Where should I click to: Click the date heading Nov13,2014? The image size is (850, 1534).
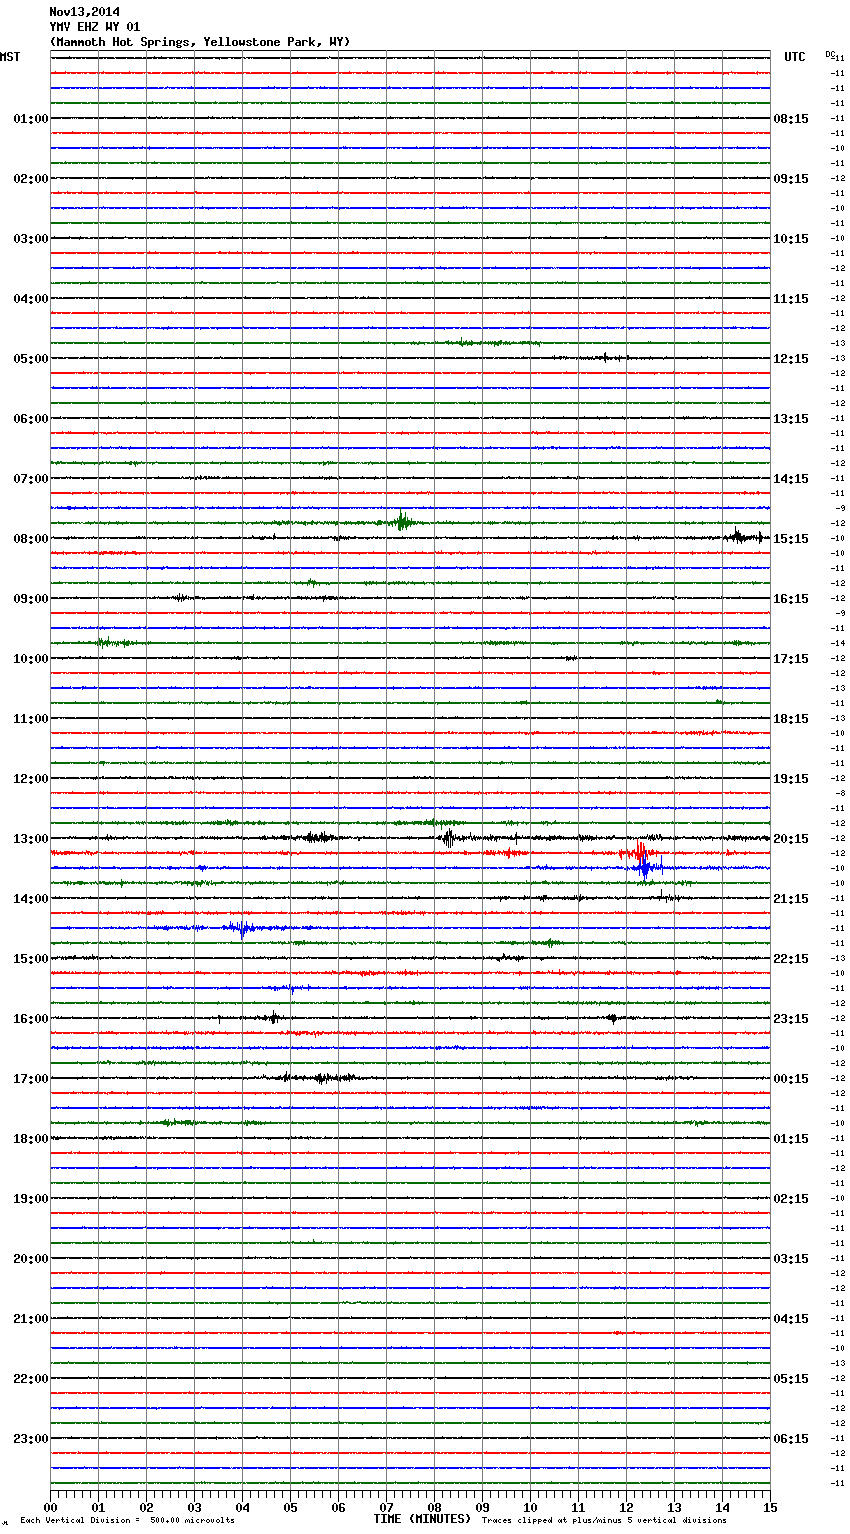[84, 12]
